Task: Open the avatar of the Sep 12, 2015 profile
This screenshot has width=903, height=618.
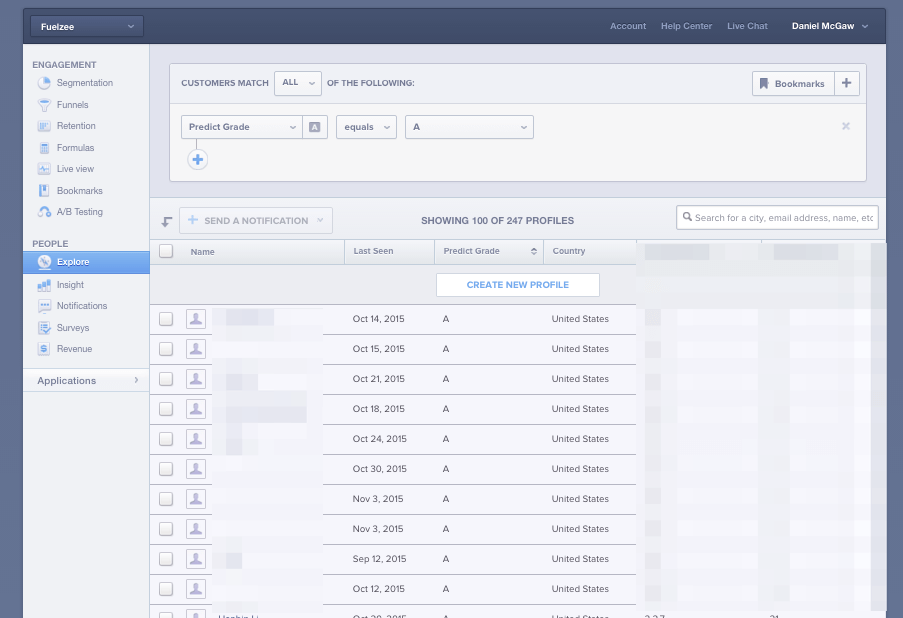Action: [x=196, y=559]
